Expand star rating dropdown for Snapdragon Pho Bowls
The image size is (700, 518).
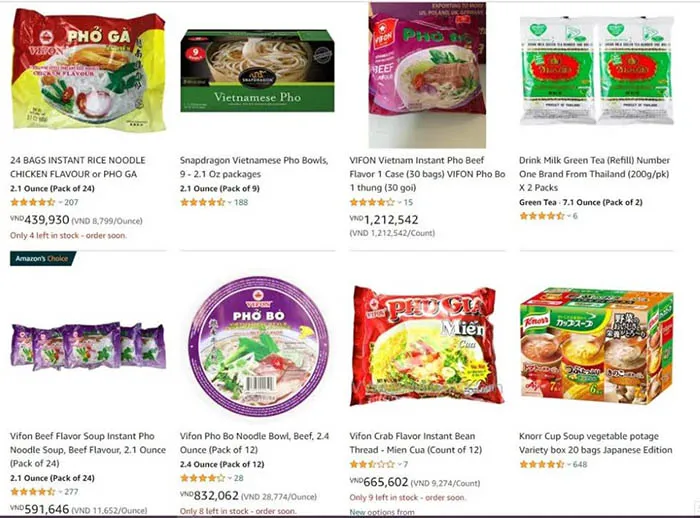click(229, 202)
